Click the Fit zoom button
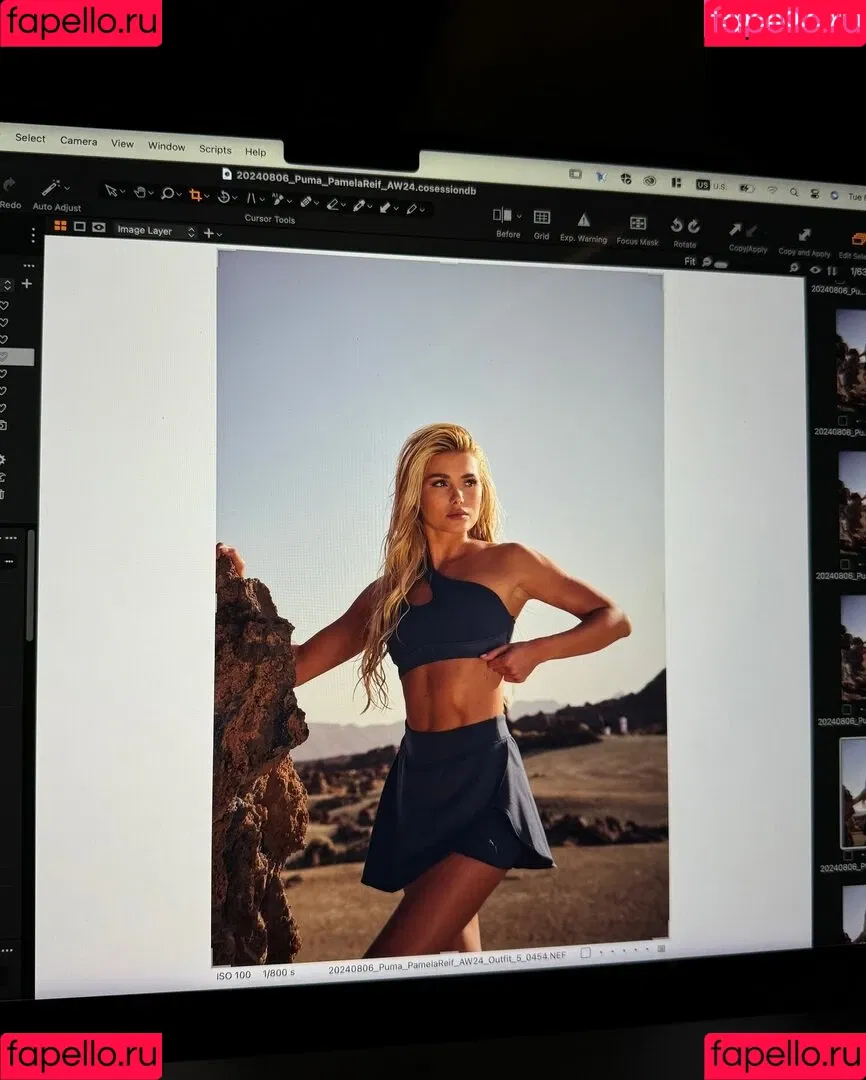The image size is (866, 1080). (x=689, y=261)
